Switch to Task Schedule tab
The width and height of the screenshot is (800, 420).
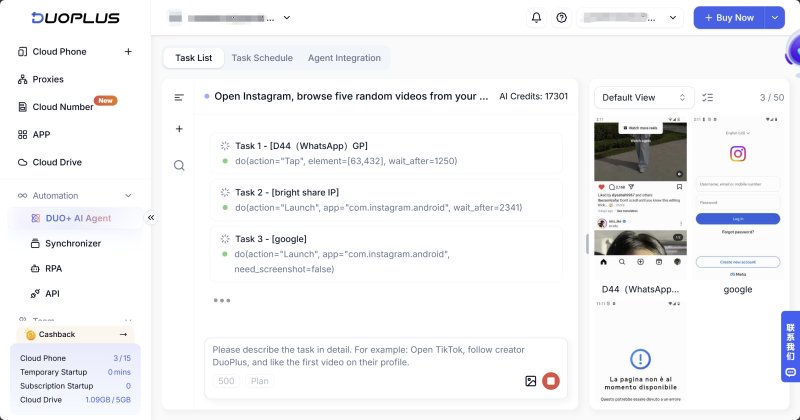pyautogui.click(x=262, y=58)
